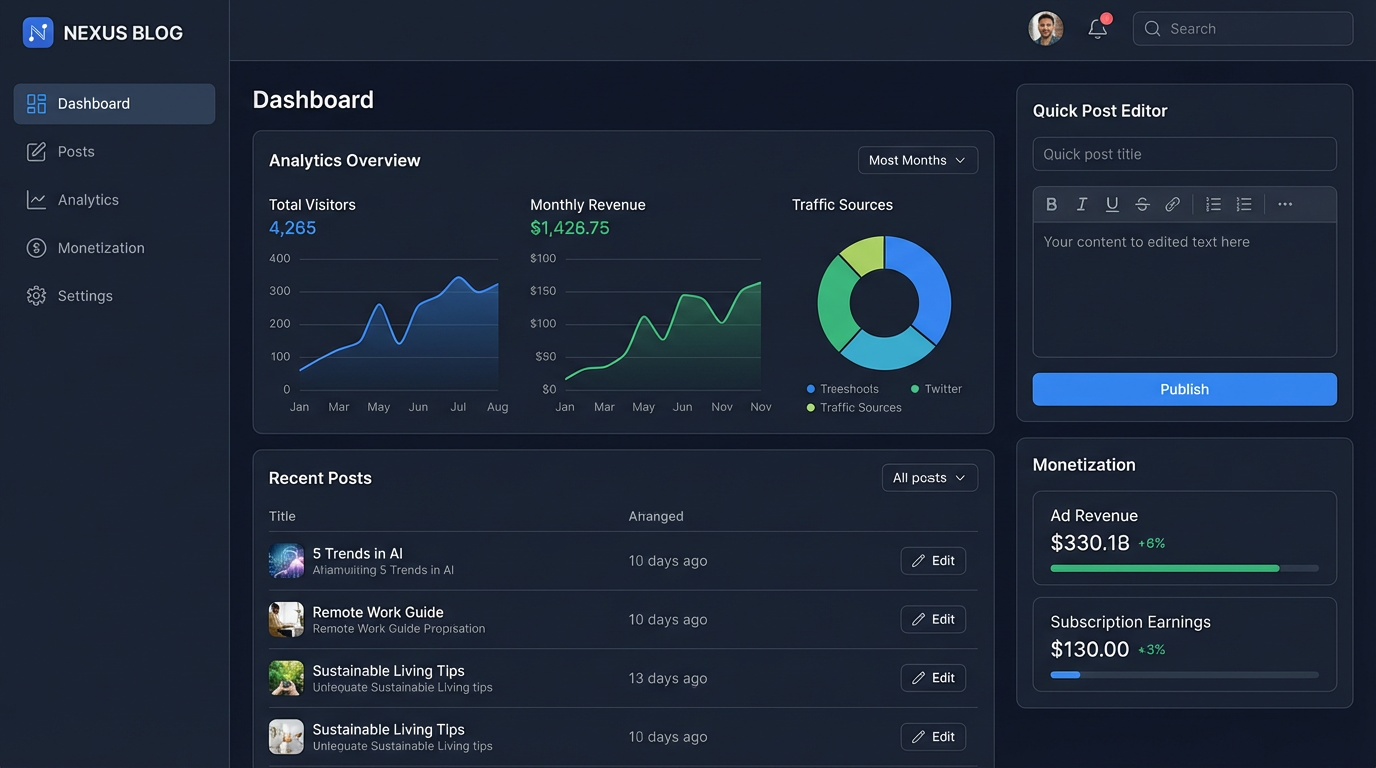
Task: Open more formatting options with the ellipsis icon
Action: click(x=1284, y=204)
